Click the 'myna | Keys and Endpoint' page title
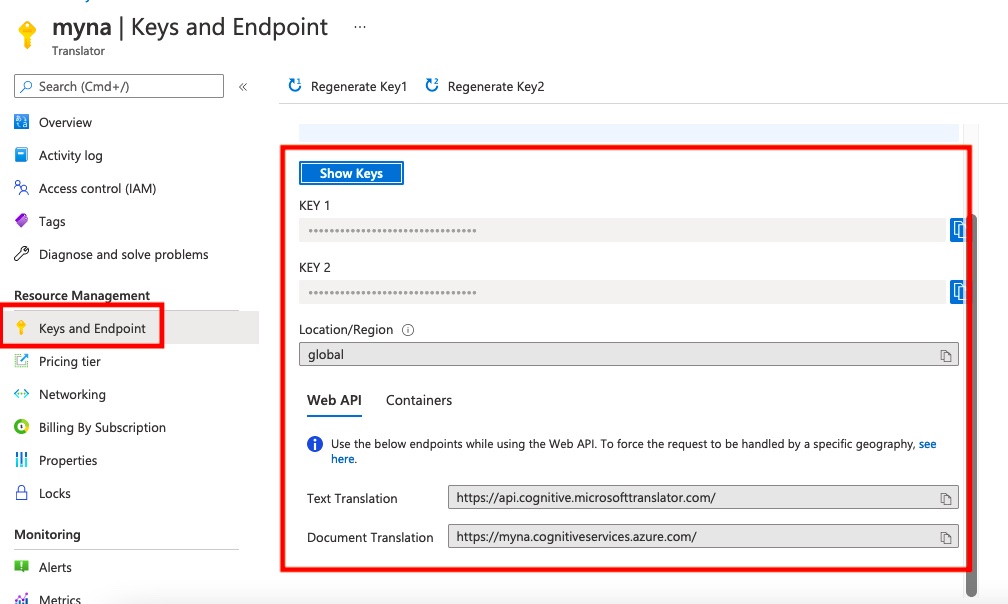Screen dimensions: 1008x604 click(x=190, y=27)
